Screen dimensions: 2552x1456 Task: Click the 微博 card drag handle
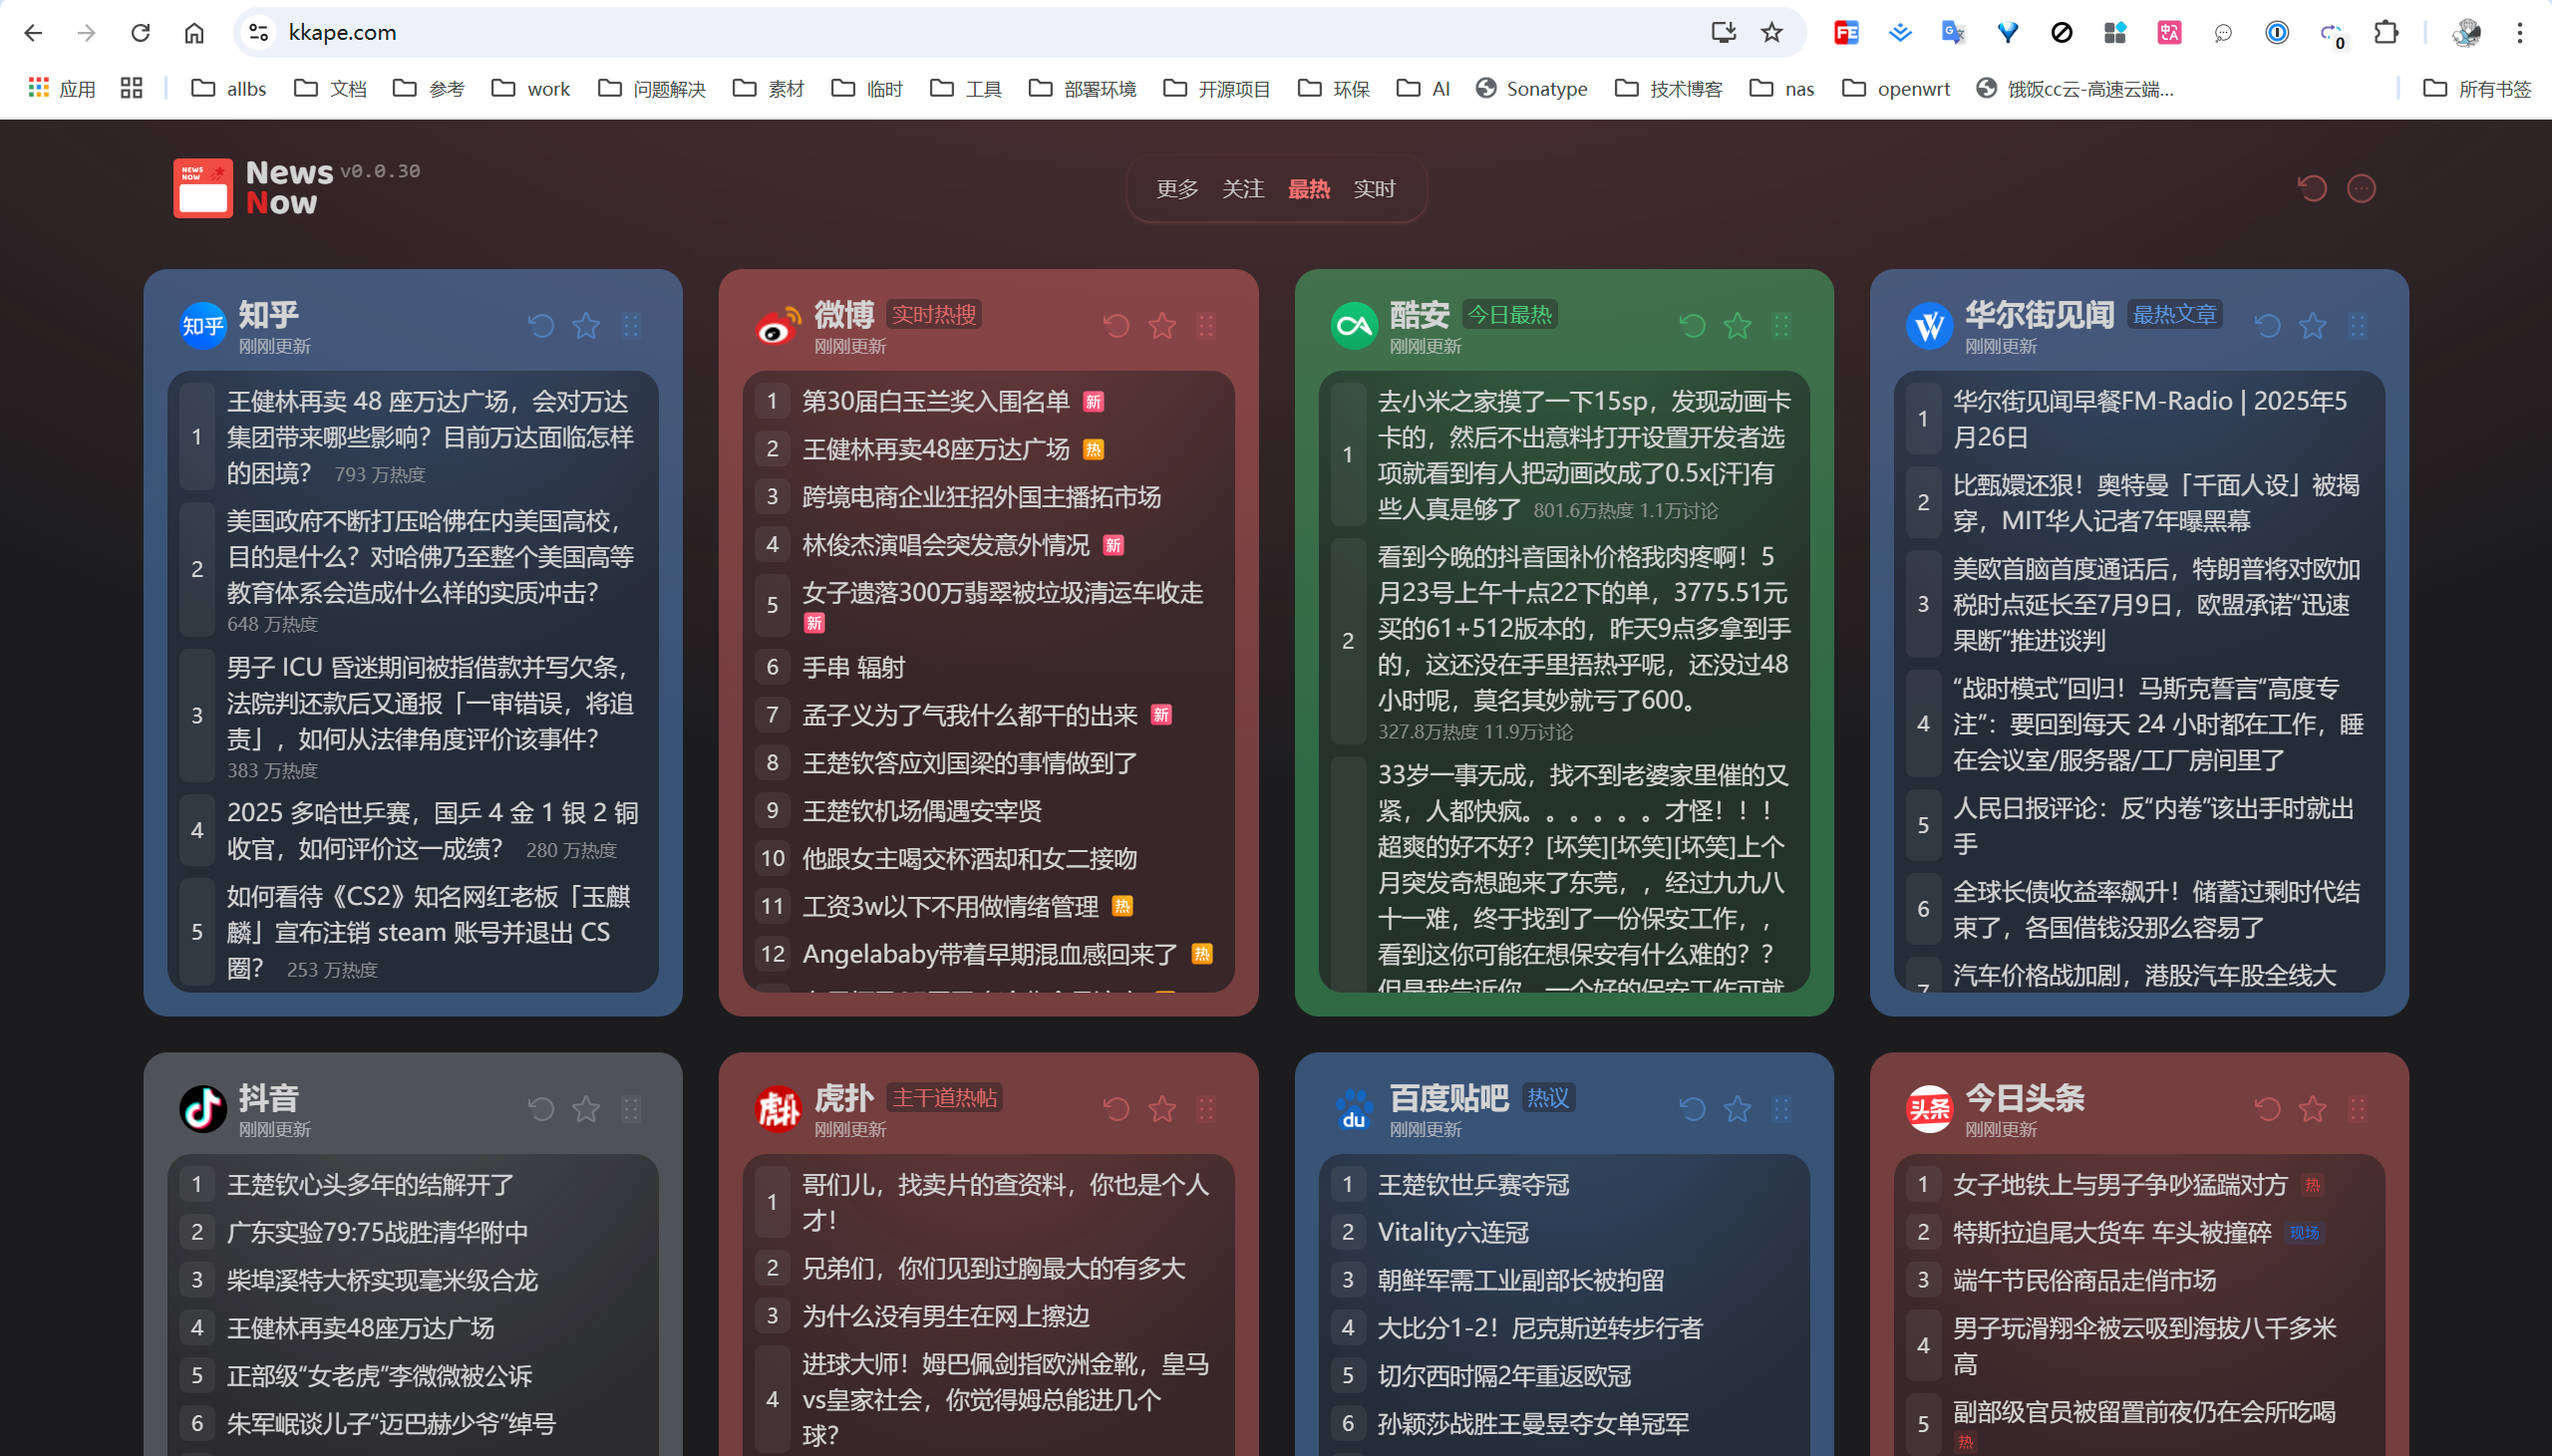point(1206,326)
